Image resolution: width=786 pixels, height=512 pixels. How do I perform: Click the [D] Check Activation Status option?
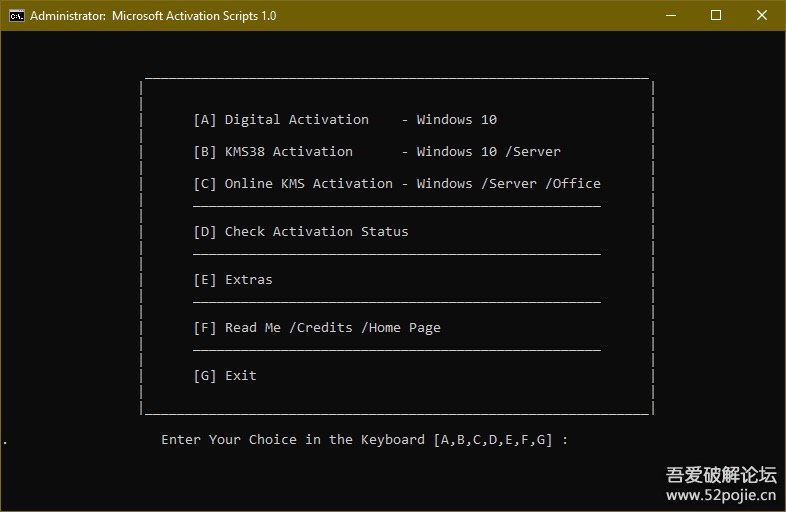point(301,232)
